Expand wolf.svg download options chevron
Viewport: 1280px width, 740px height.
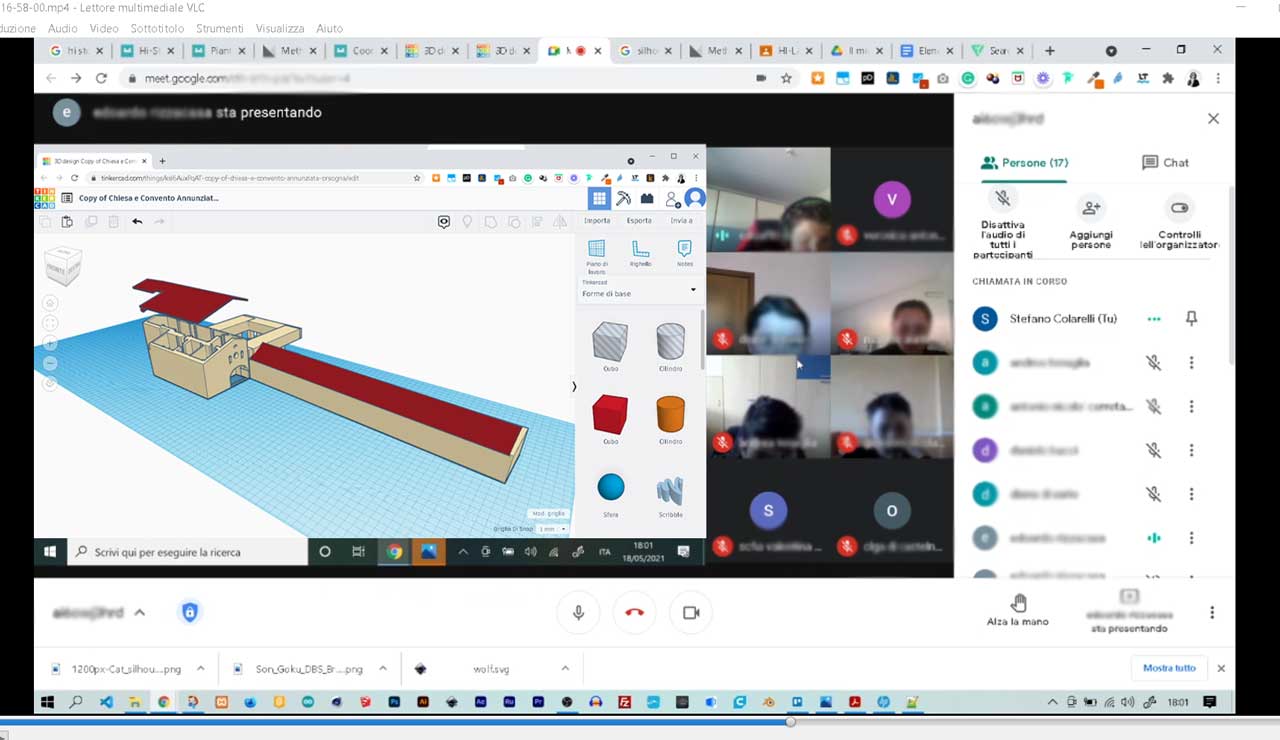pos(564,668)
